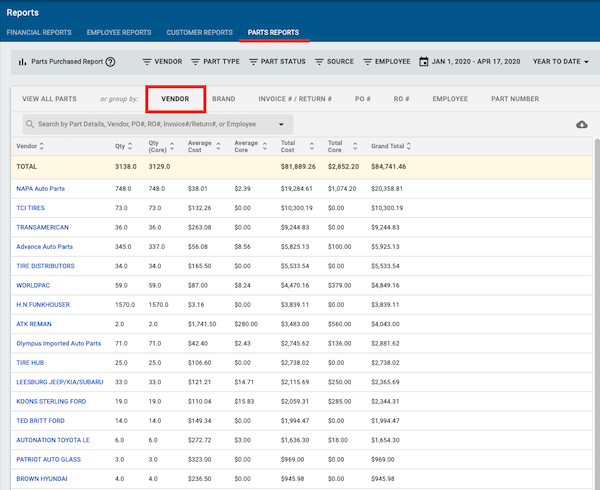
Task: Open LEESBURG JEEP/KIA/SUBARU vendor link
Action: (x=60, y=382)
